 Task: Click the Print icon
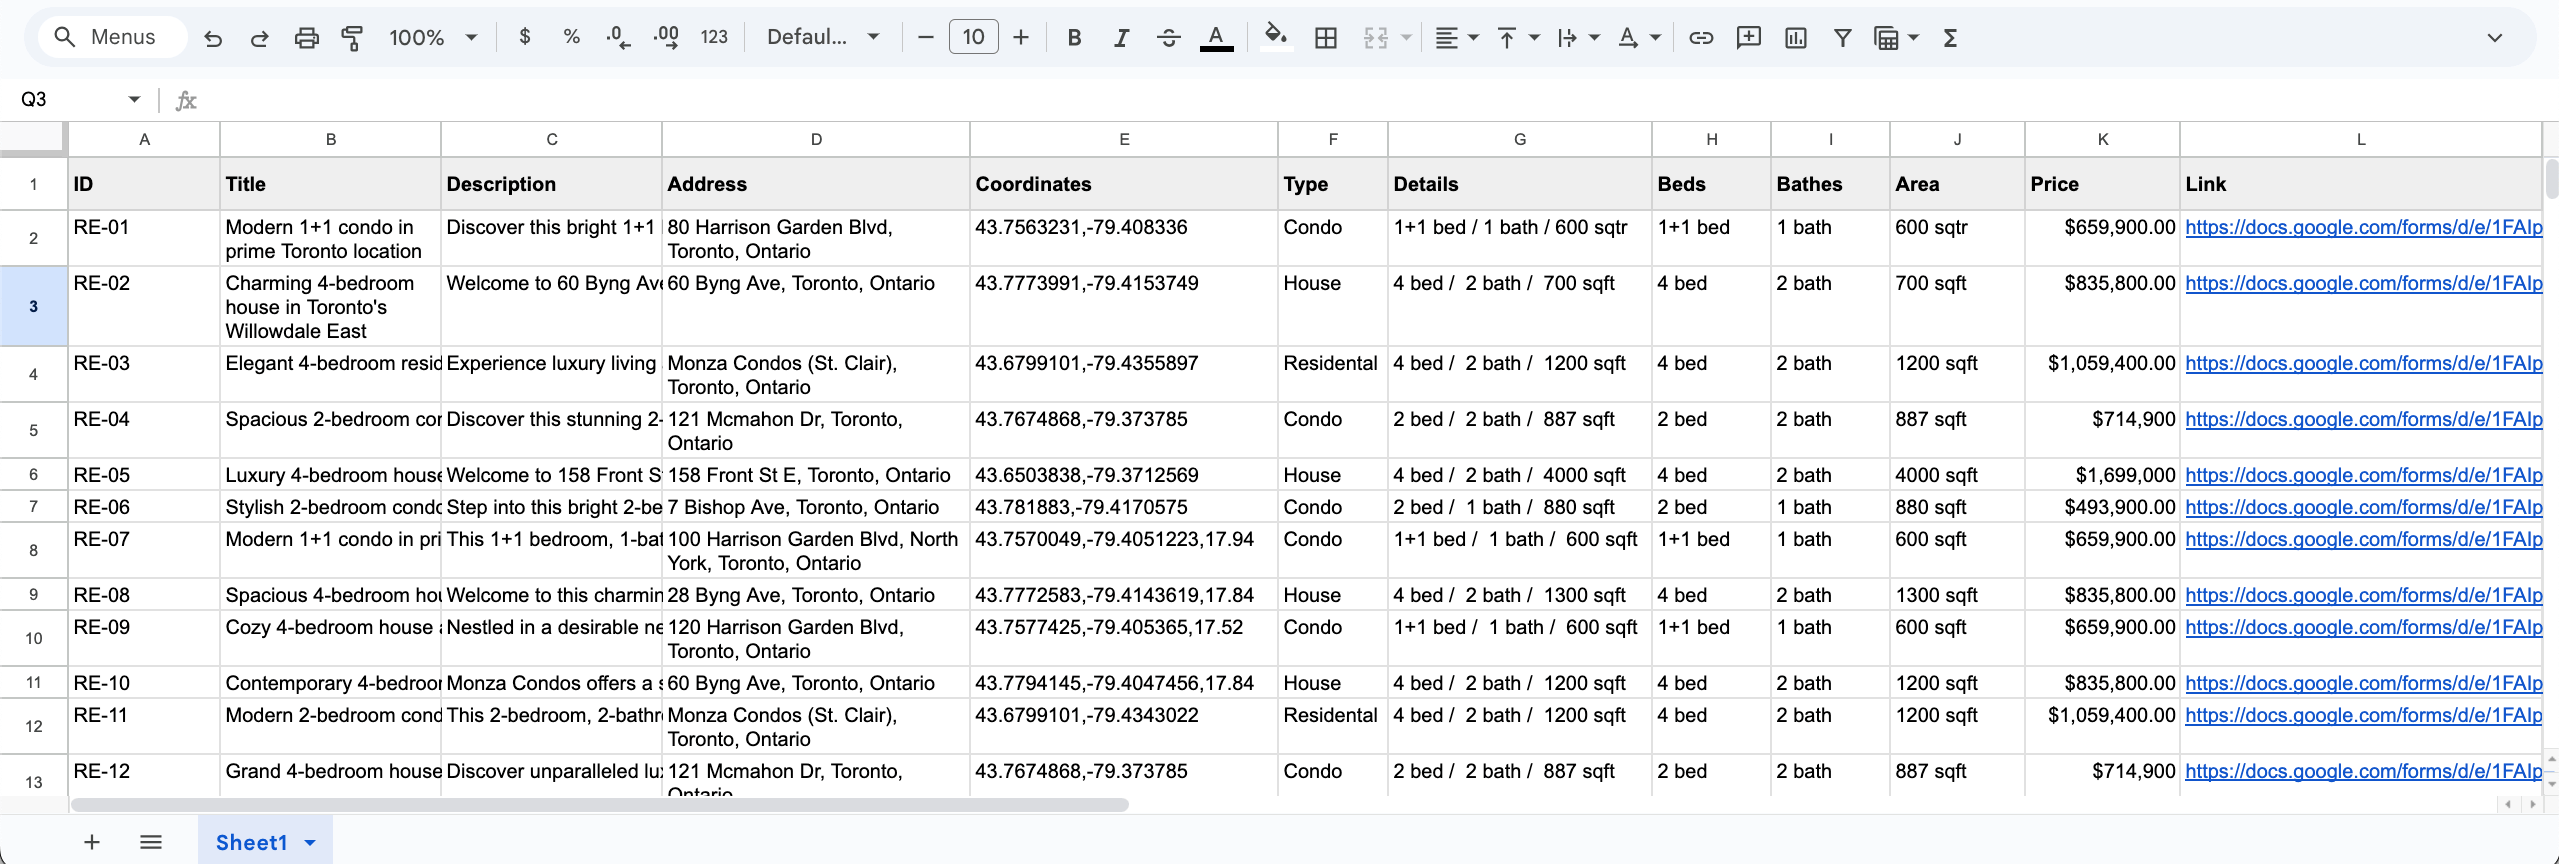tap(306, 38)
